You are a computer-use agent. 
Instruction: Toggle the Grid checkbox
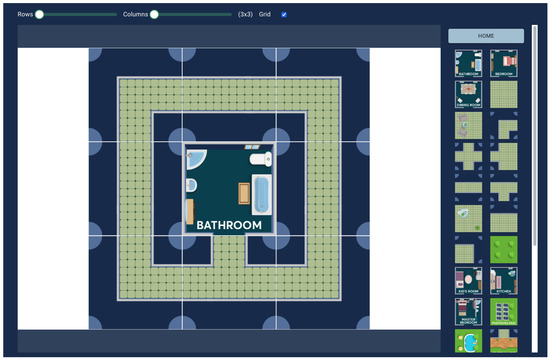click(284, 14)
